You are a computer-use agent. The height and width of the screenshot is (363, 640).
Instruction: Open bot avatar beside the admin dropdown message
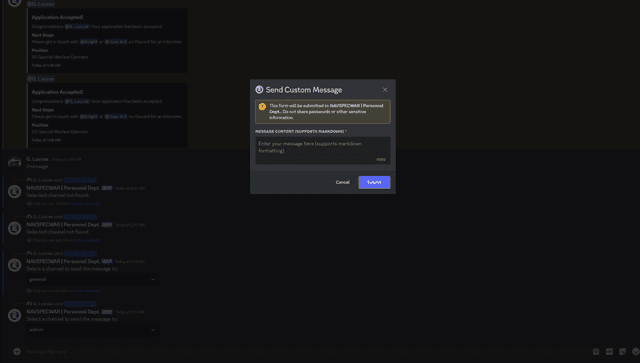pyautogui.click(x=14, y=315)
